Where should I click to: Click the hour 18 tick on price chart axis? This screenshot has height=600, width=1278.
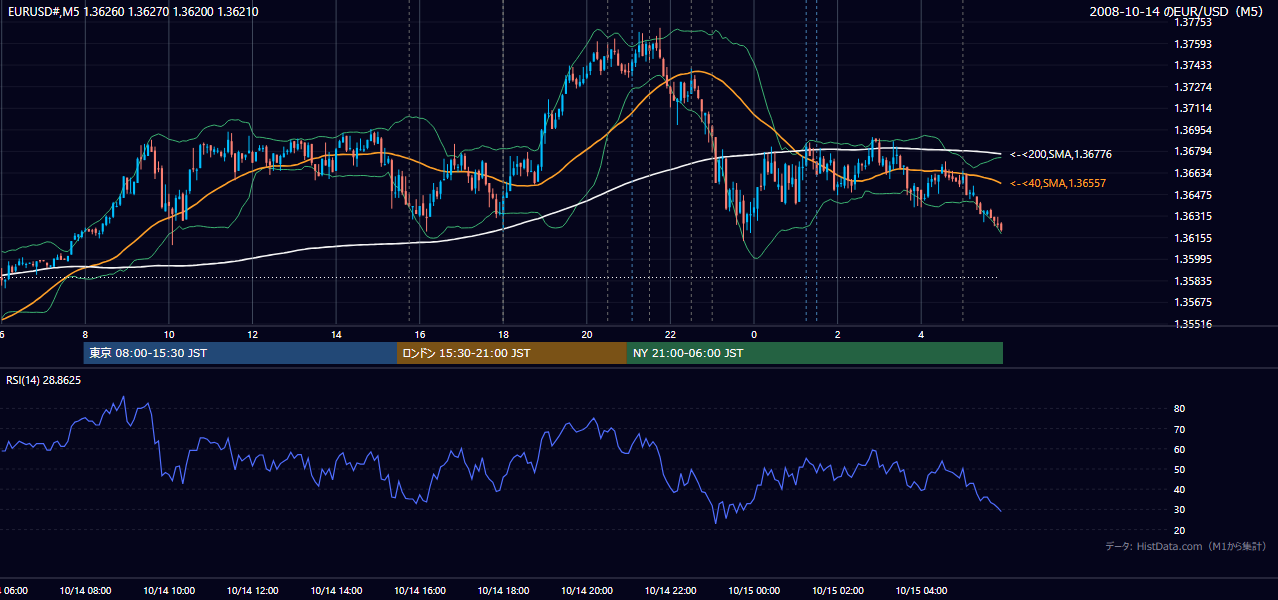pos(503,335)
